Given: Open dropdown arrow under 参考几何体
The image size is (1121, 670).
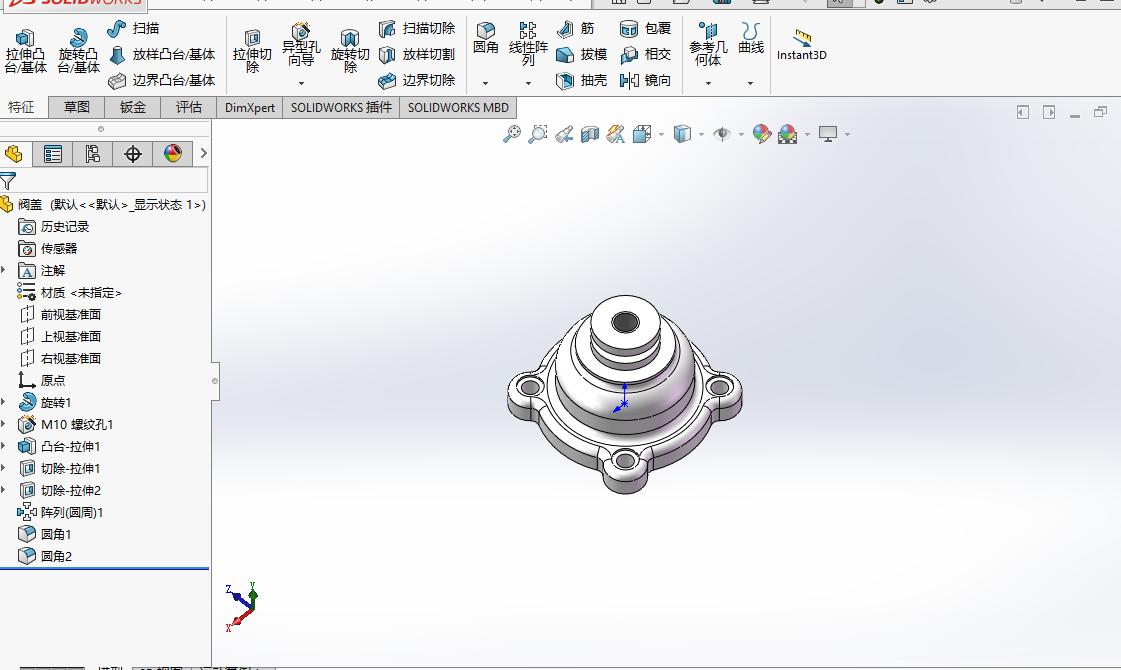Looking at the screenshot, I should 708,83.
